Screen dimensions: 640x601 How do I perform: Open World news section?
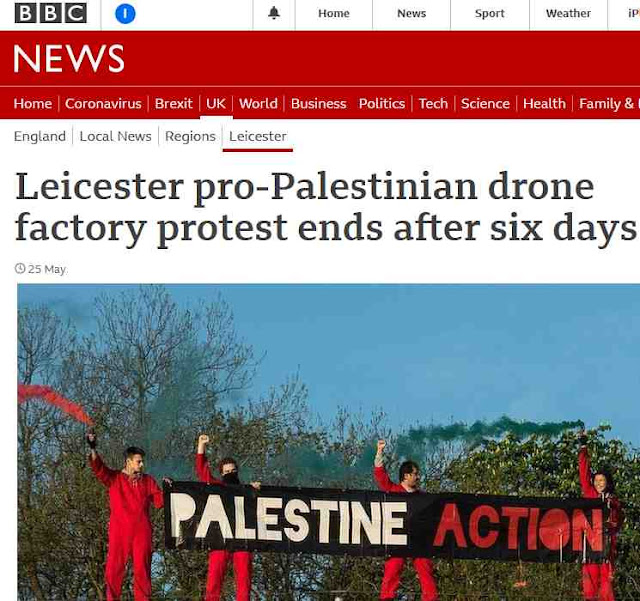point(258,104)
